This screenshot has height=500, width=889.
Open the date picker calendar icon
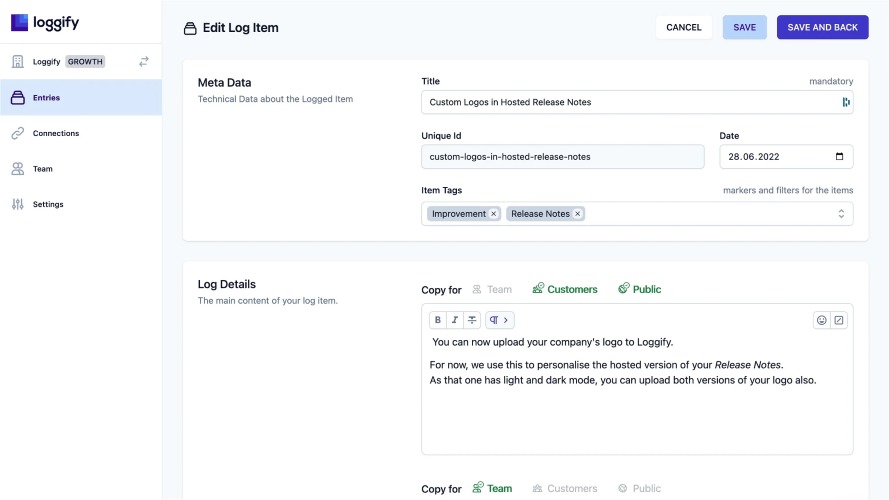pyautogui.click(x=839, y=157)
